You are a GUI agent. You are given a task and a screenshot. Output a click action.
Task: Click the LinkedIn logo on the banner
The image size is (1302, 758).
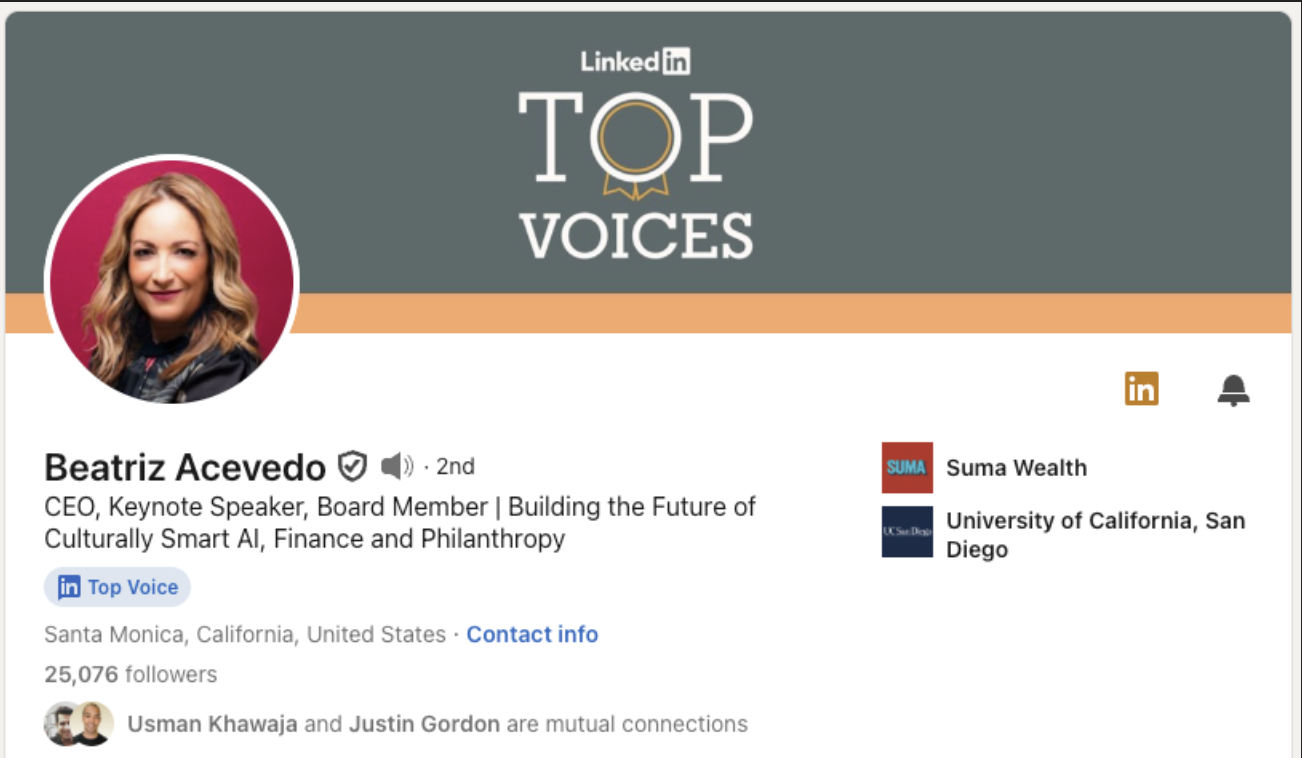click(x=635, y=62)
